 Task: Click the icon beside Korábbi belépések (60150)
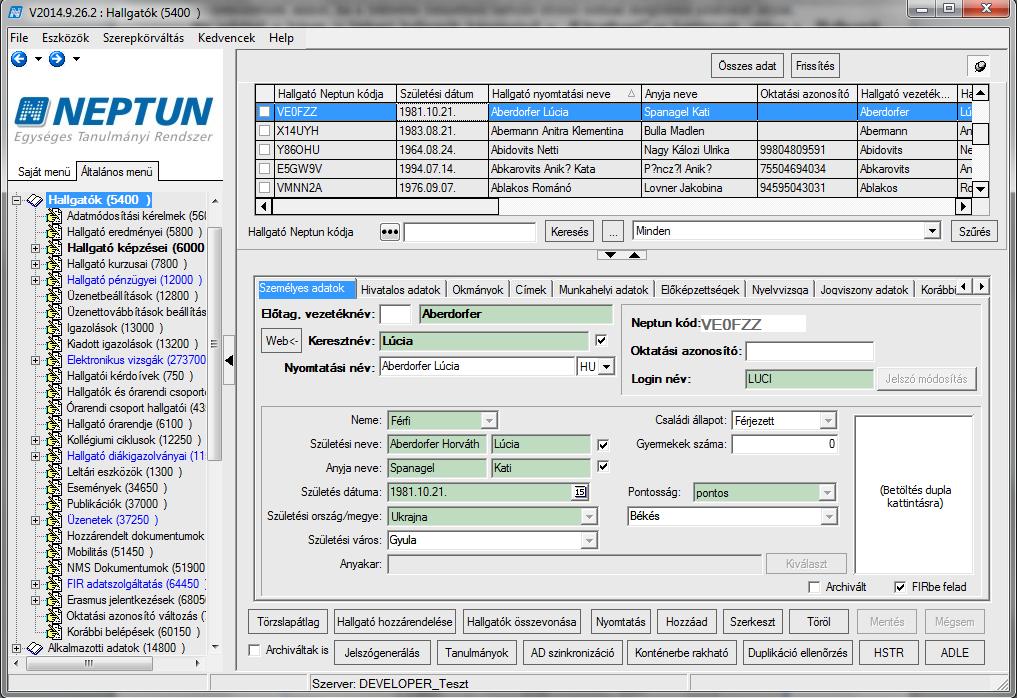[54, 632]
